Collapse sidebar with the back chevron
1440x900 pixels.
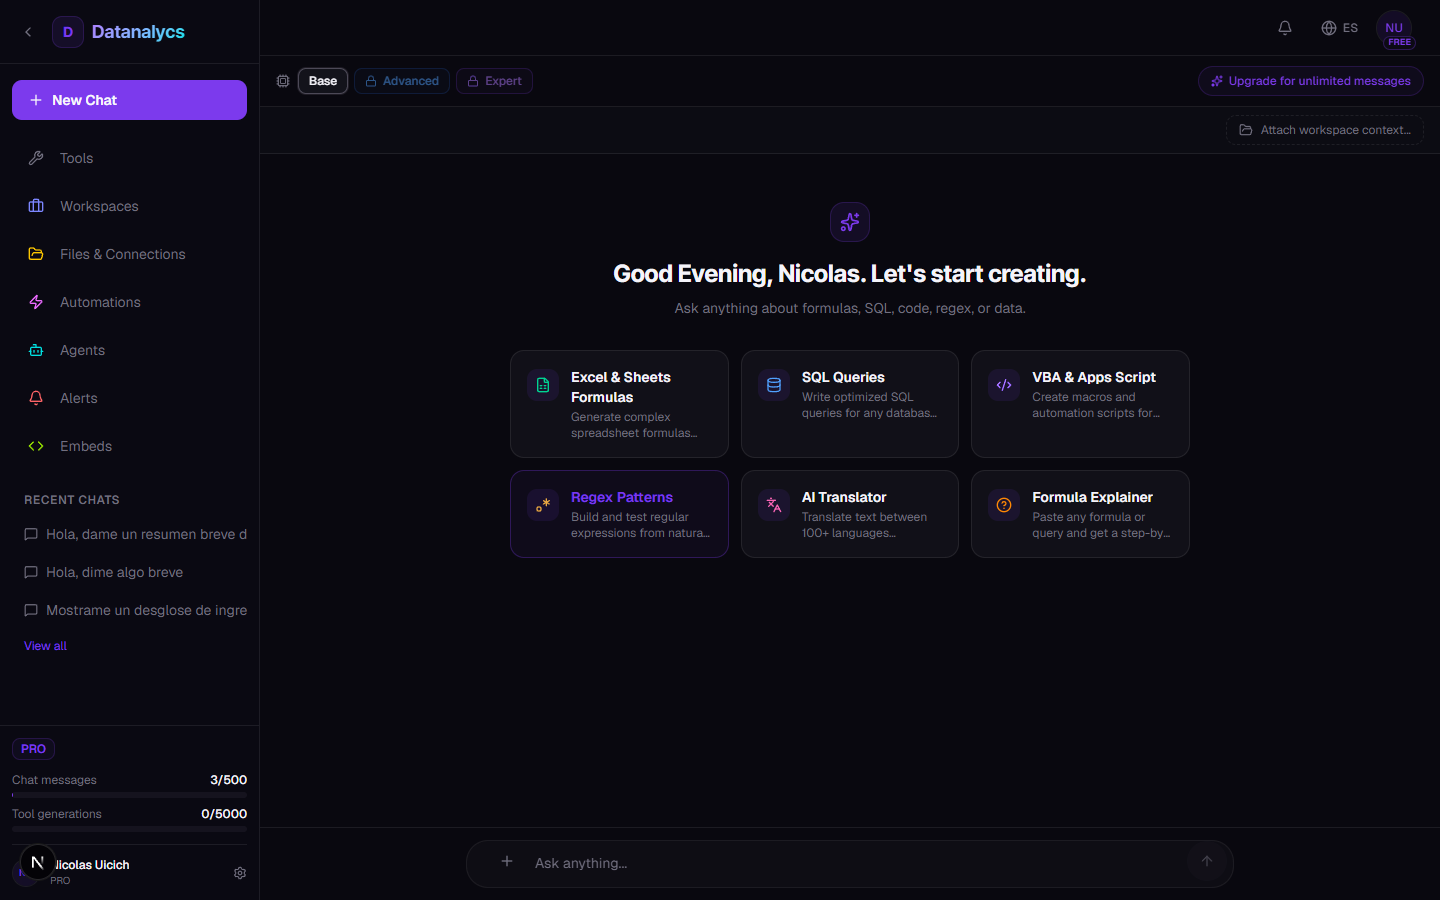click(x=28, y=32)
